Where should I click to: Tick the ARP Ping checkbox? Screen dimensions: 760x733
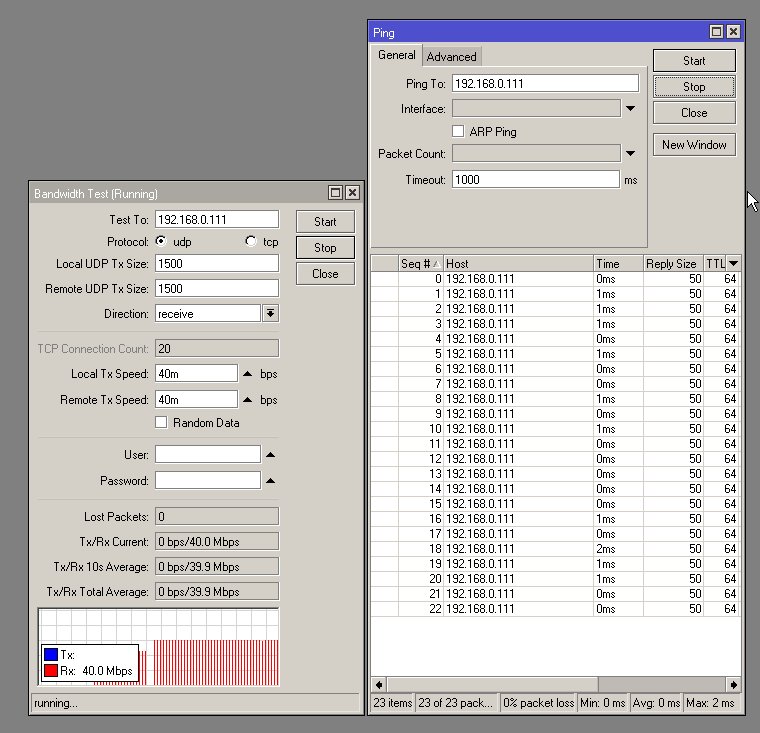(458, 131)
